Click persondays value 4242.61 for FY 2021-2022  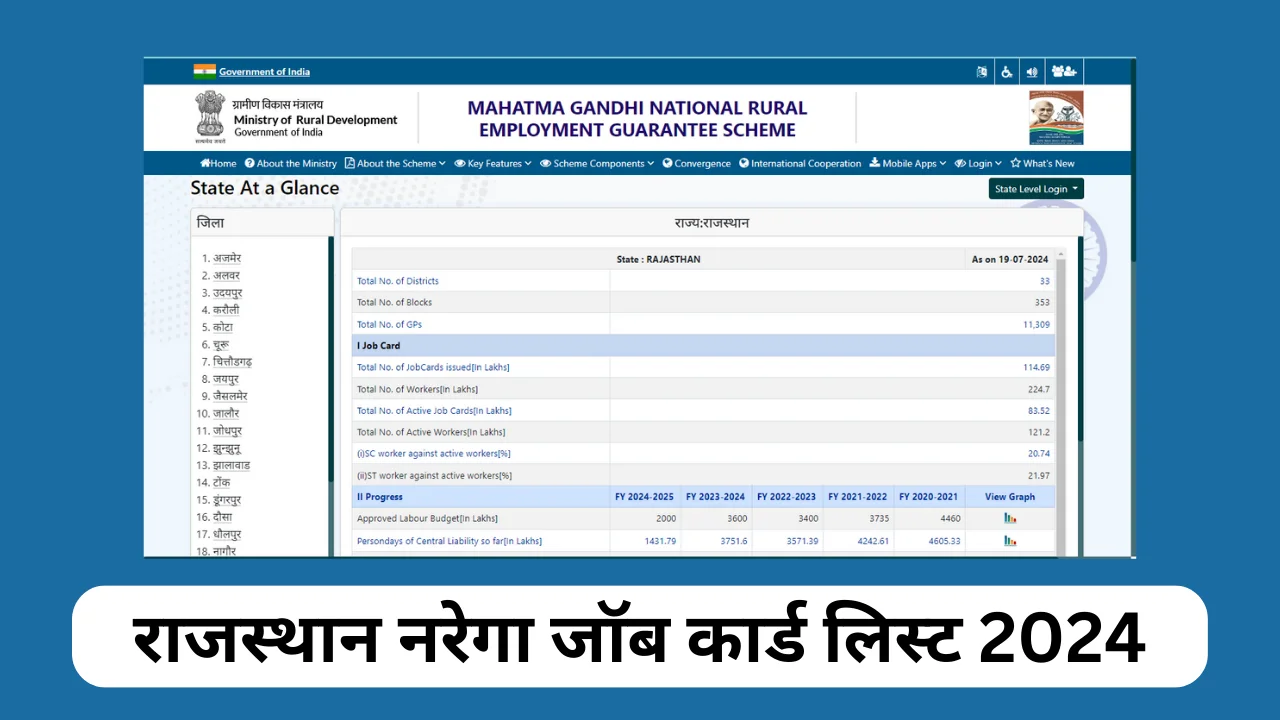point(872,541)
